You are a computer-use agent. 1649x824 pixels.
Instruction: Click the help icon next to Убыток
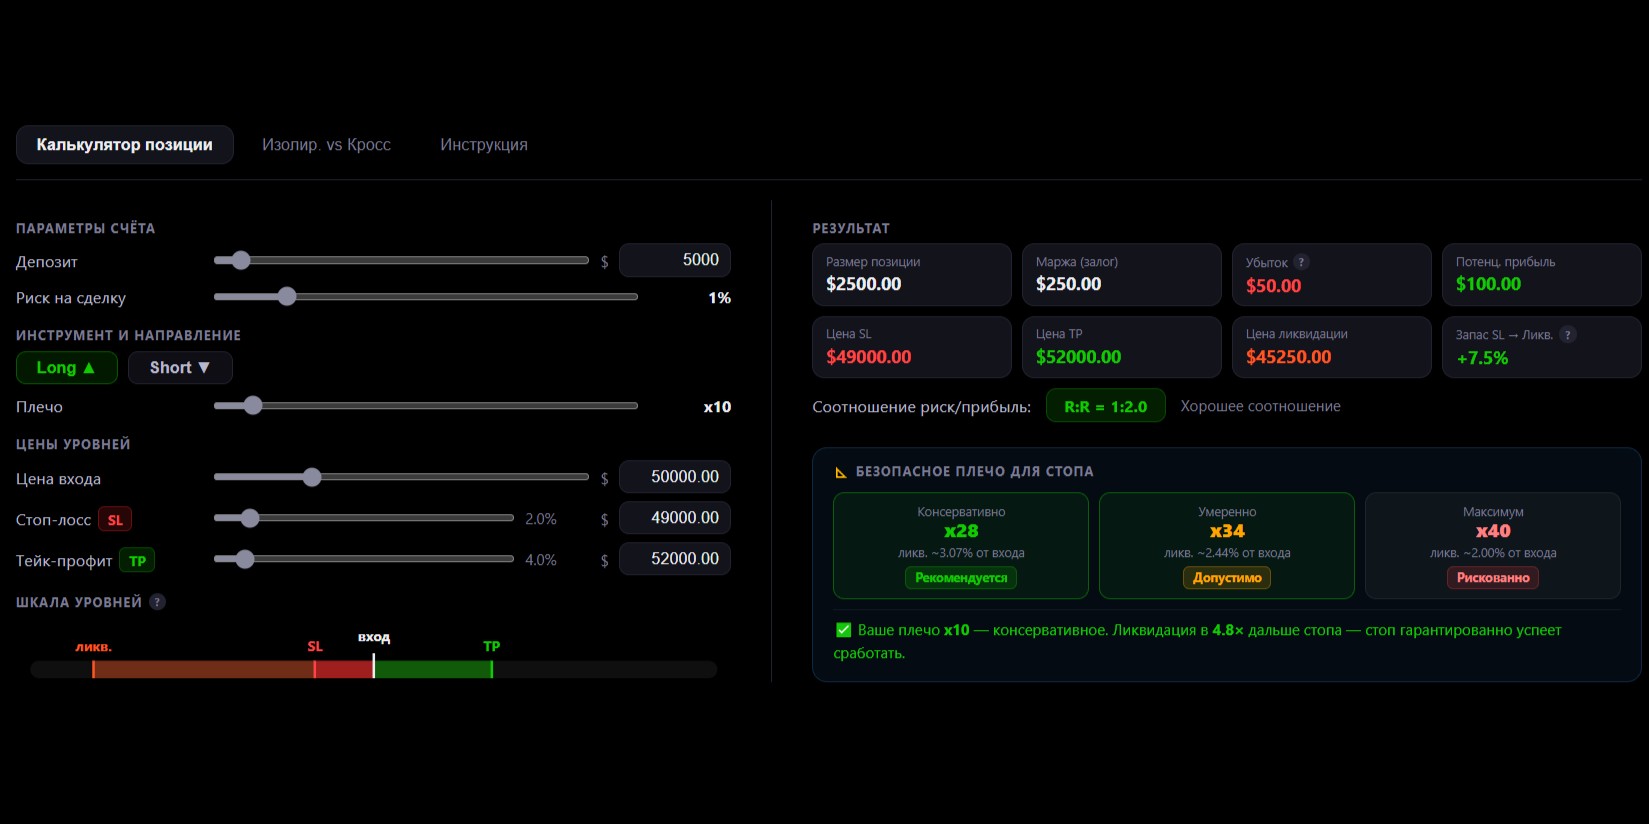1301,262
